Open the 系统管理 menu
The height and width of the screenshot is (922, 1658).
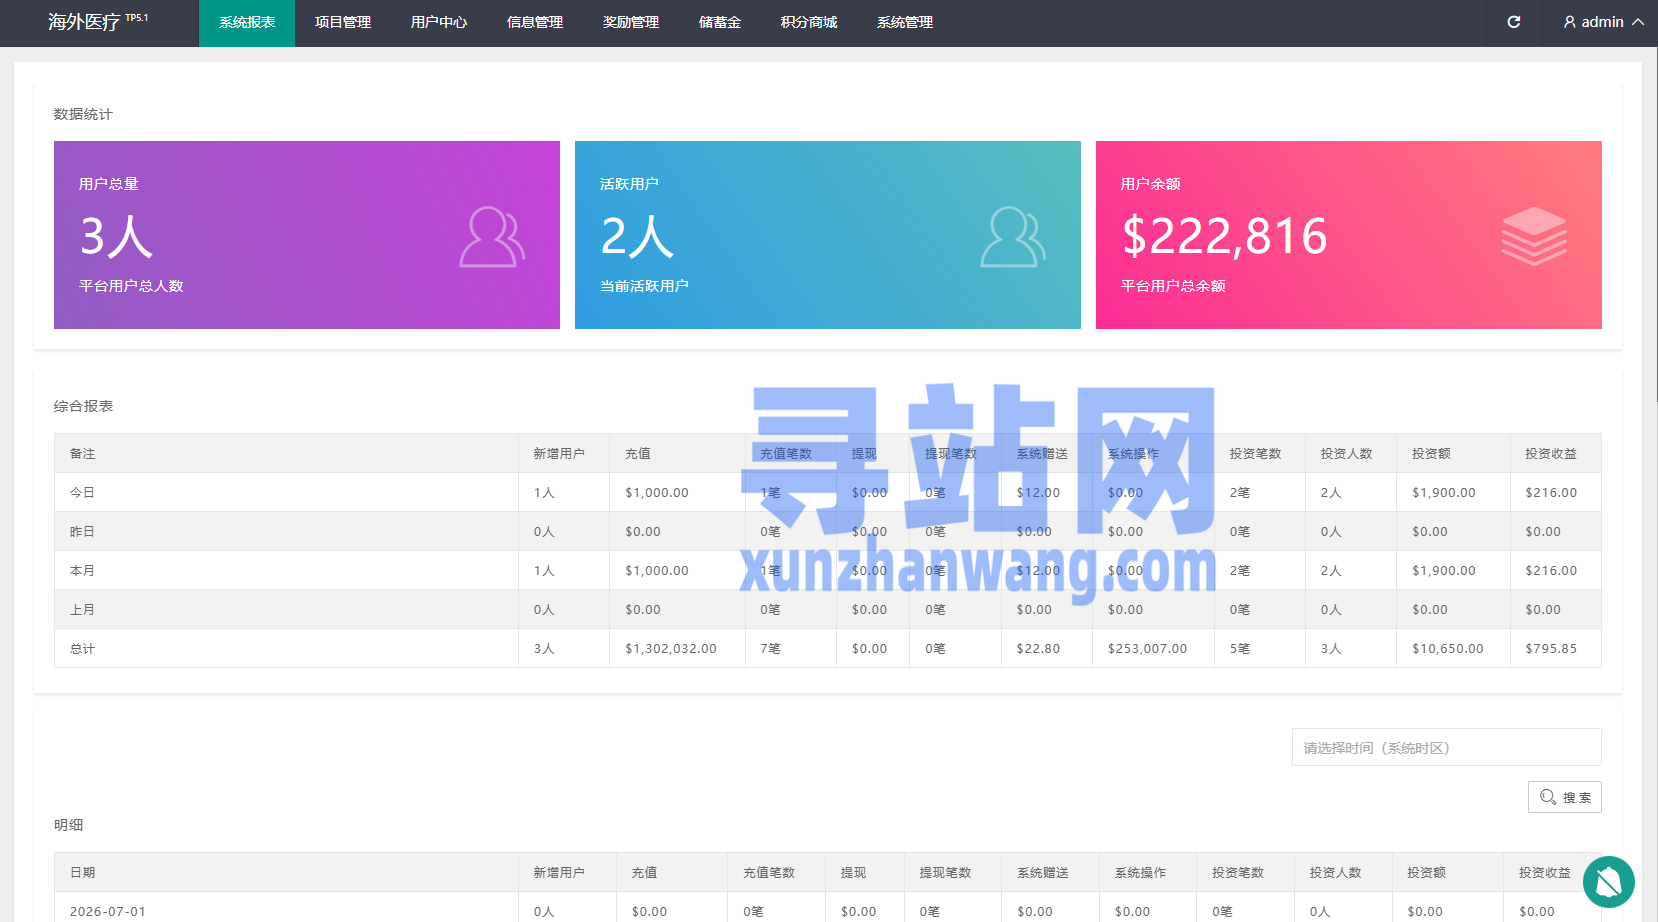905,23
